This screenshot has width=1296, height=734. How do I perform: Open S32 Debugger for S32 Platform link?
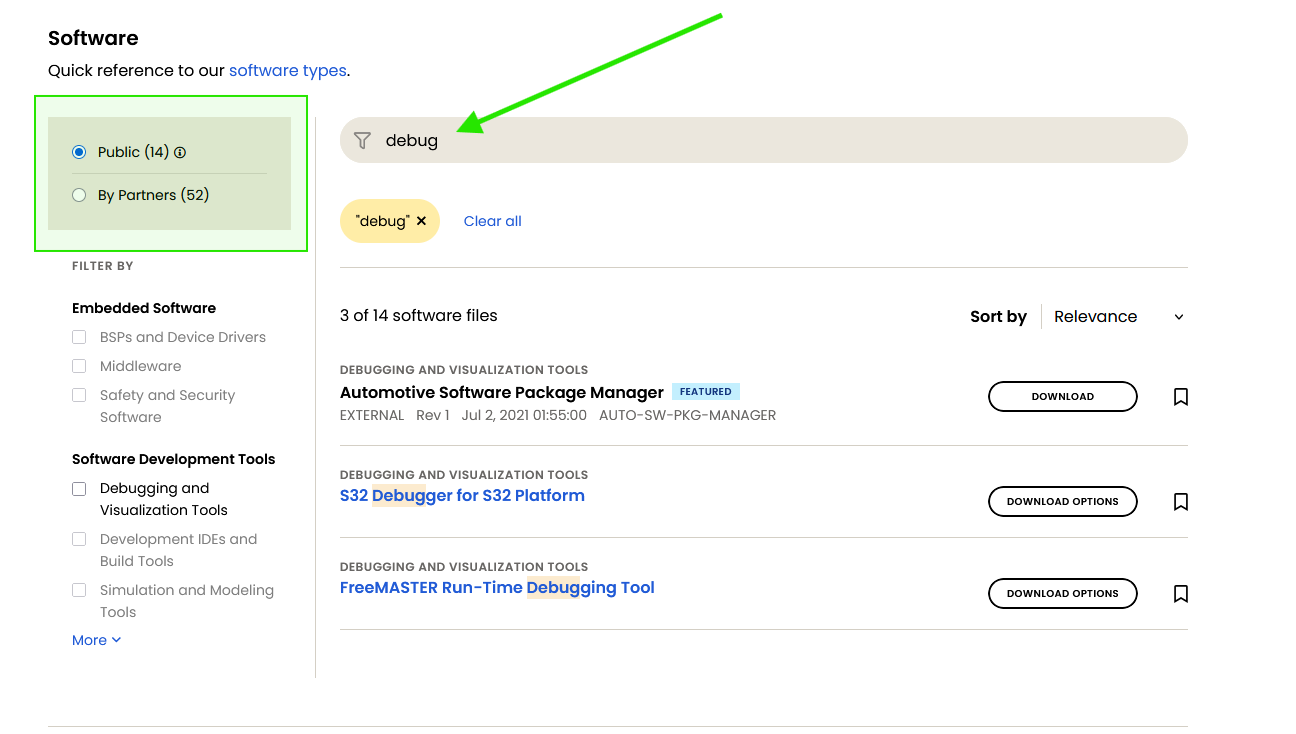coord(462,496)
